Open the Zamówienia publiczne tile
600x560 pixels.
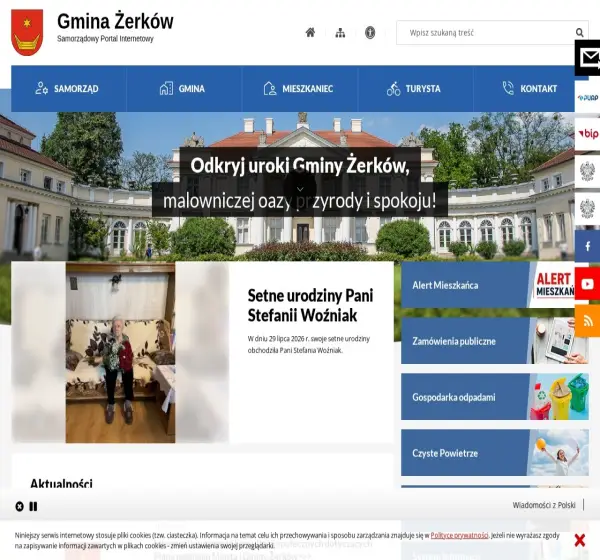(x=494, y=341)
